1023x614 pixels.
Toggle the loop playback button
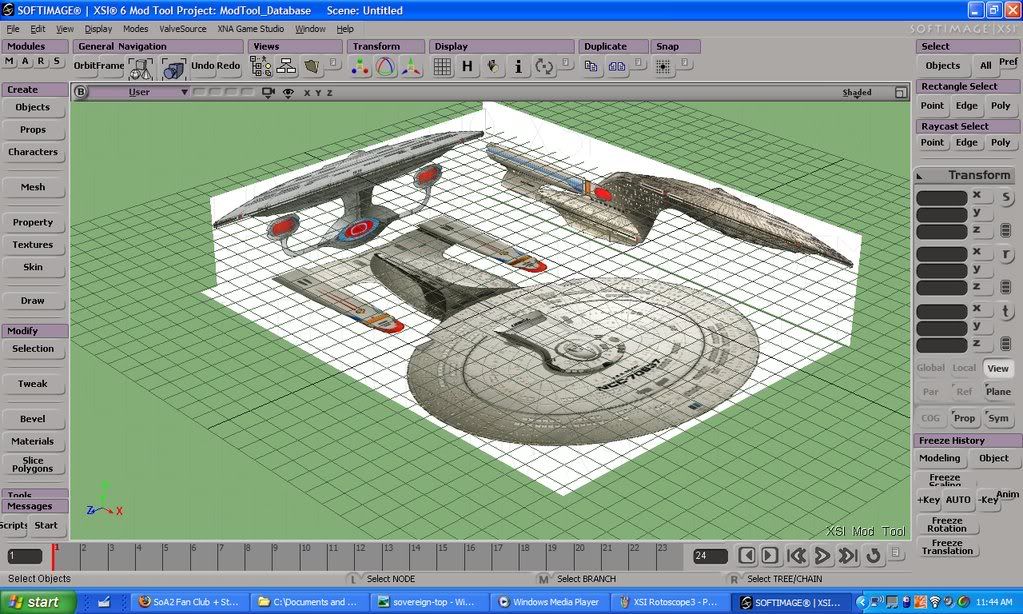coord(873,555)
